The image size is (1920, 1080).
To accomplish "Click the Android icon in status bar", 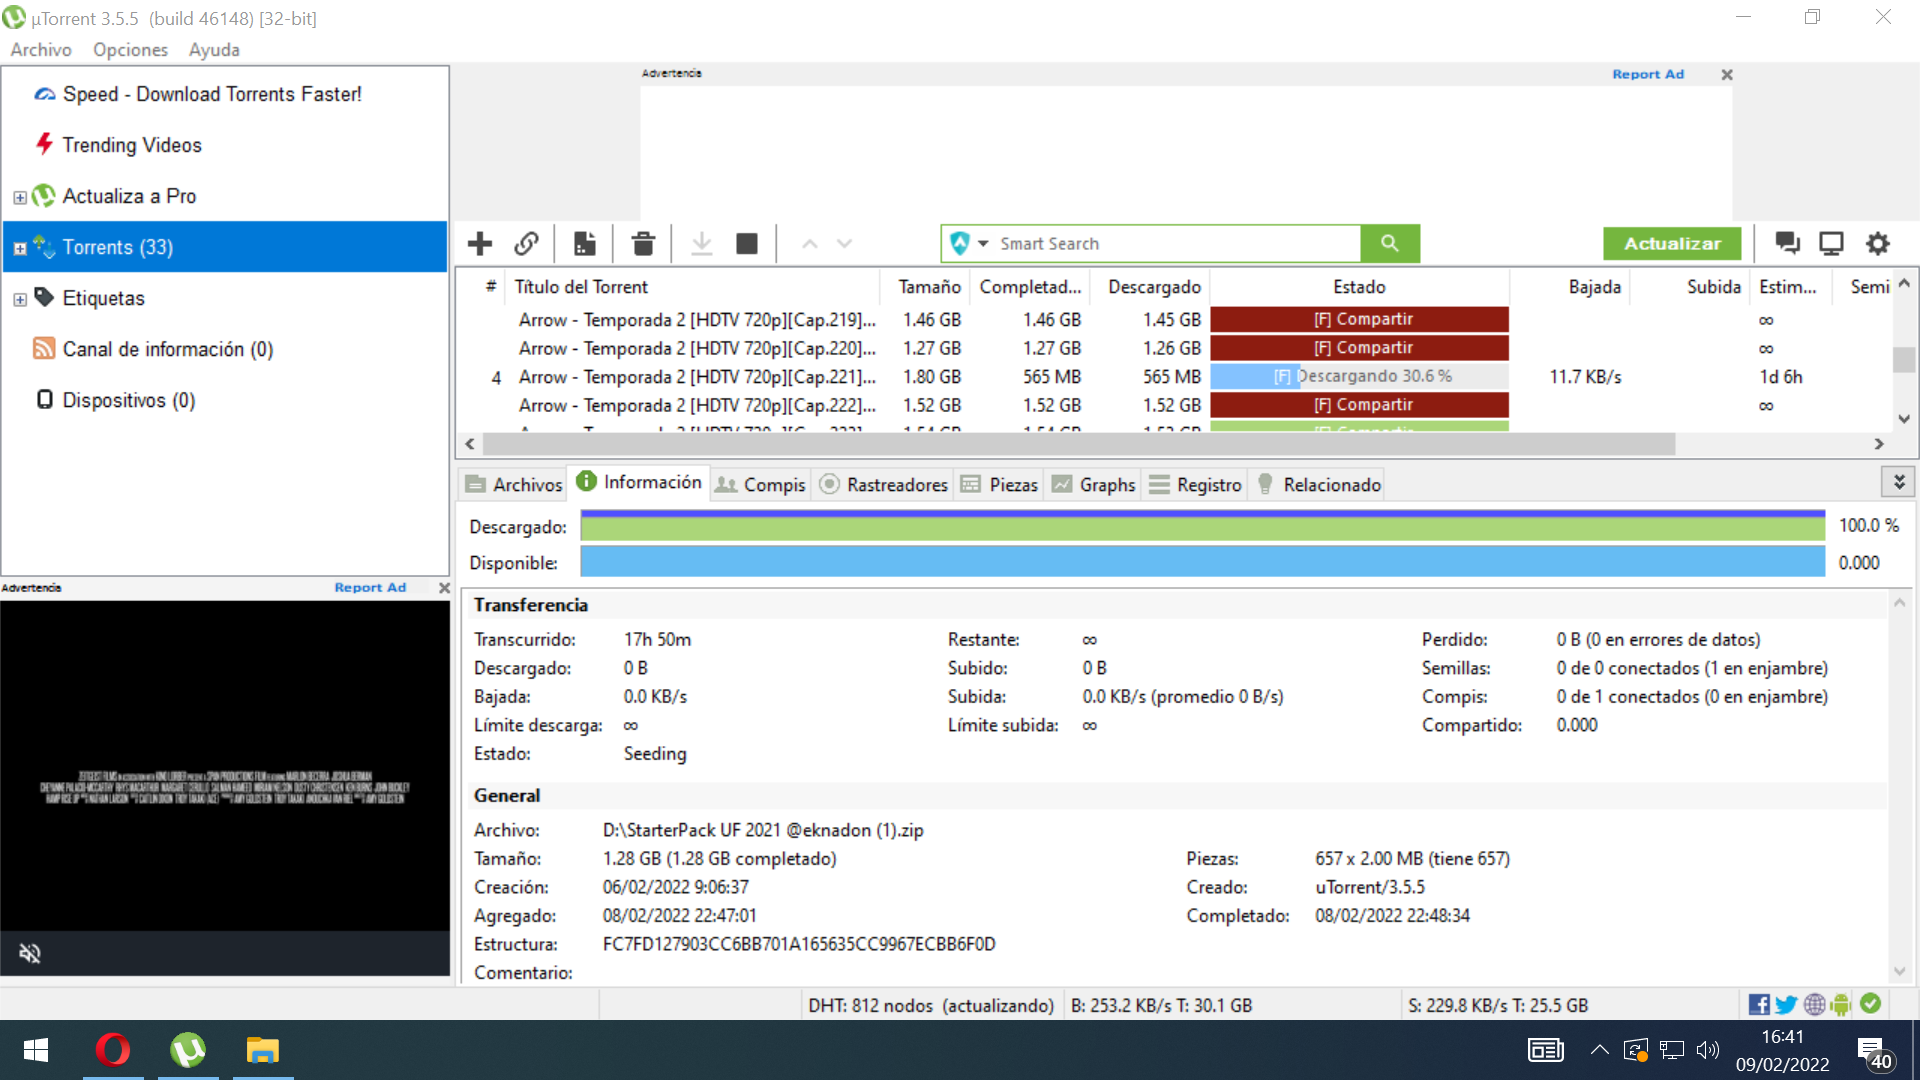I will 1842,1004.
